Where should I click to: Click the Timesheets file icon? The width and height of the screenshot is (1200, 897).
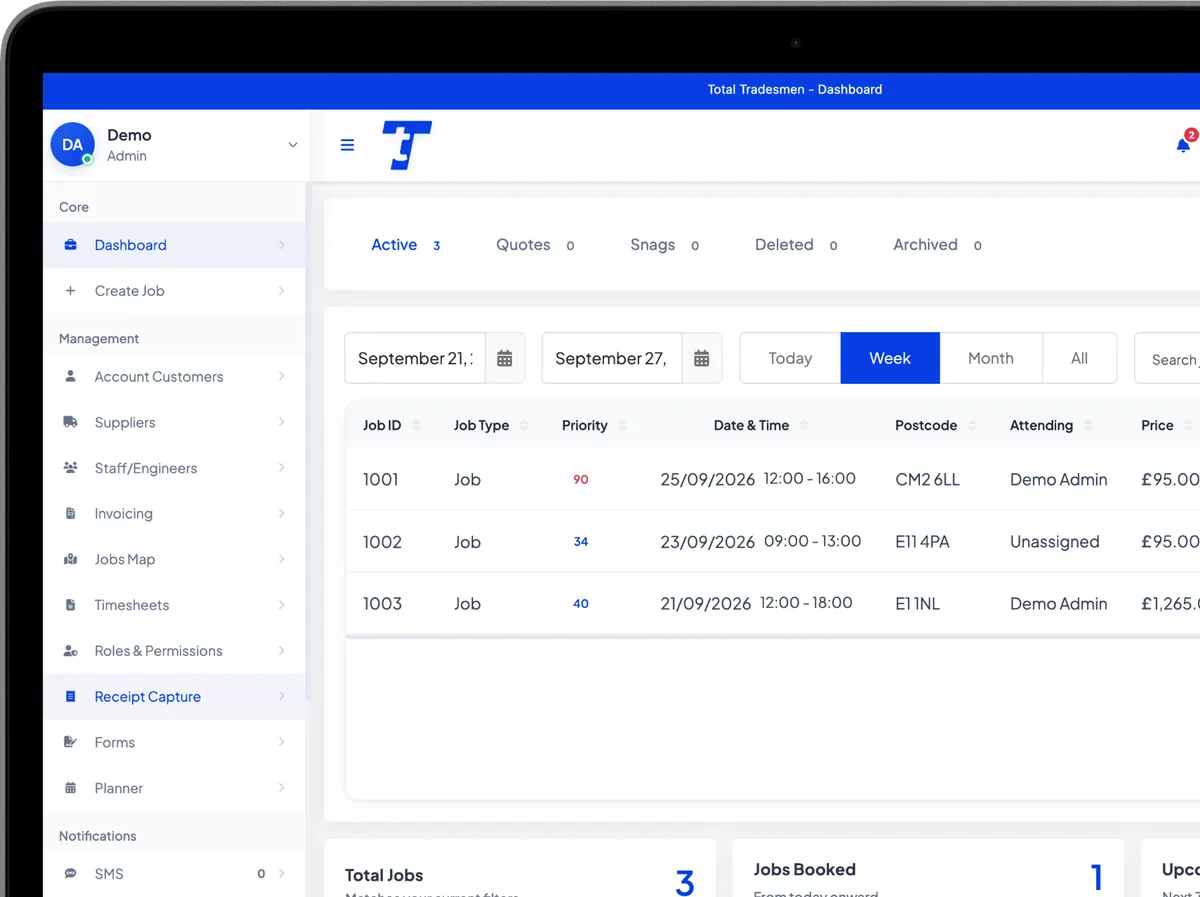[x=70, y=605]
